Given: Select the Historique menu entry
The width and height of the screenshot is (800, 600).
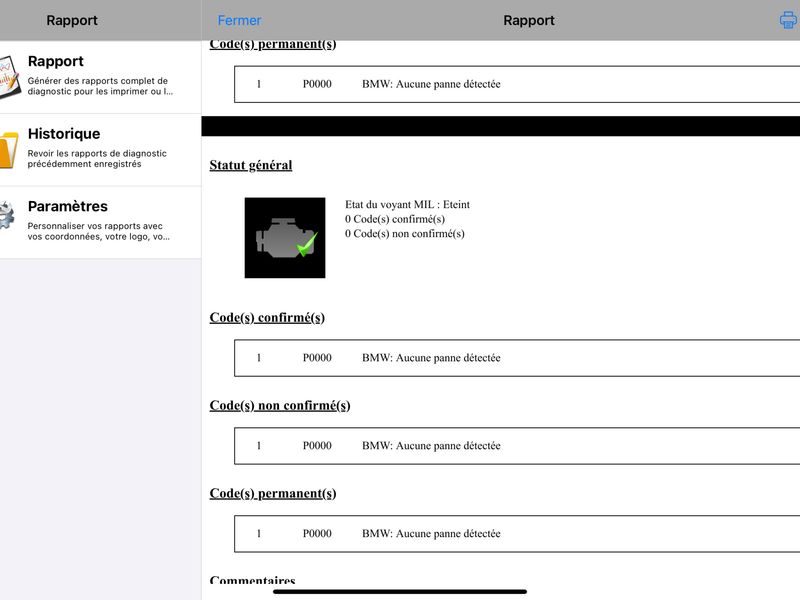Looking at the screenshot, I should coord(101,149).
